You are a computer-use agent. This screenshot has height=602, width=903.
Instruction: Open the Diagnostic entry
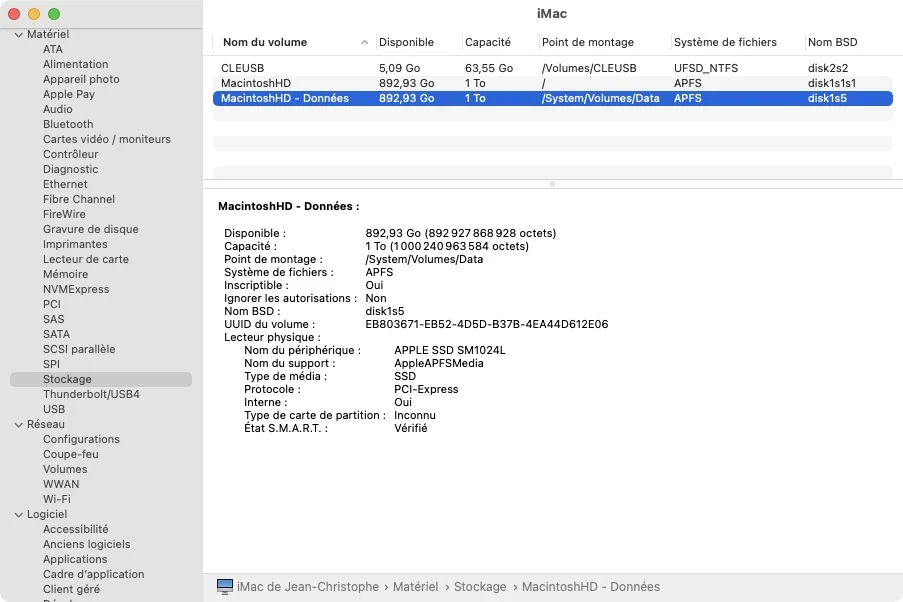coord(70,169)
